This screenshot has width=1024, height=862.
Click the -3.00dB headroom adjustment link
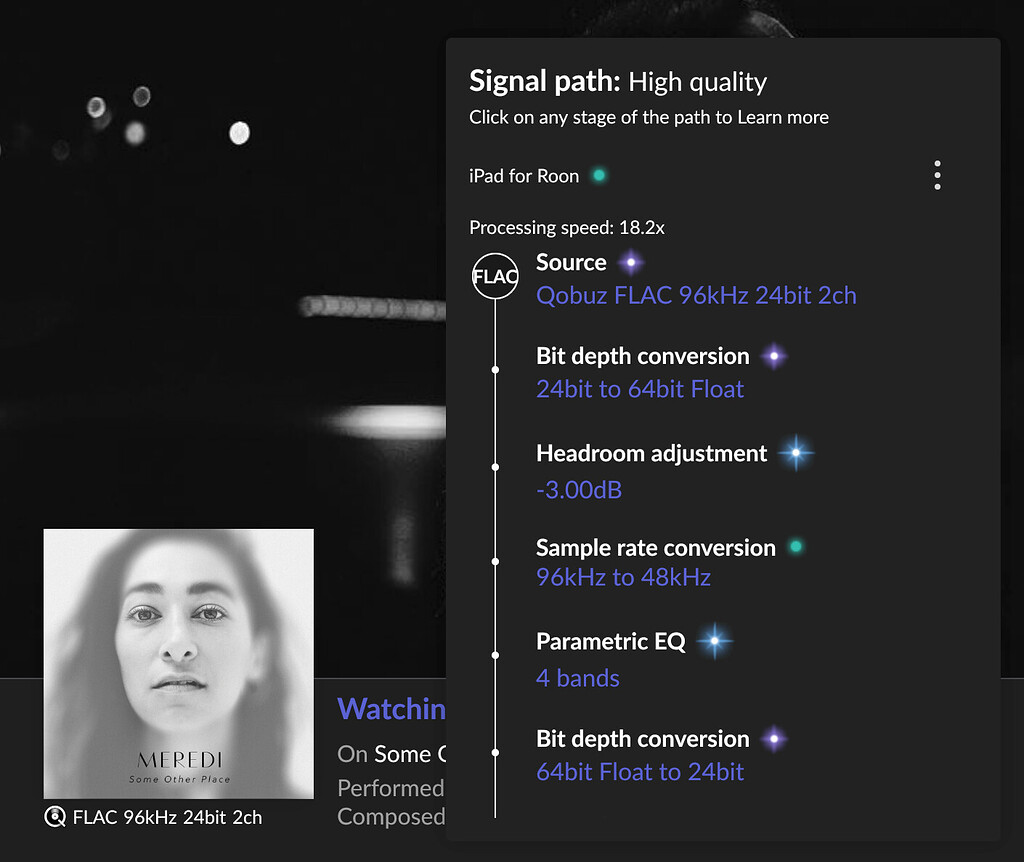pyautogui.click(x=579, y=490)
